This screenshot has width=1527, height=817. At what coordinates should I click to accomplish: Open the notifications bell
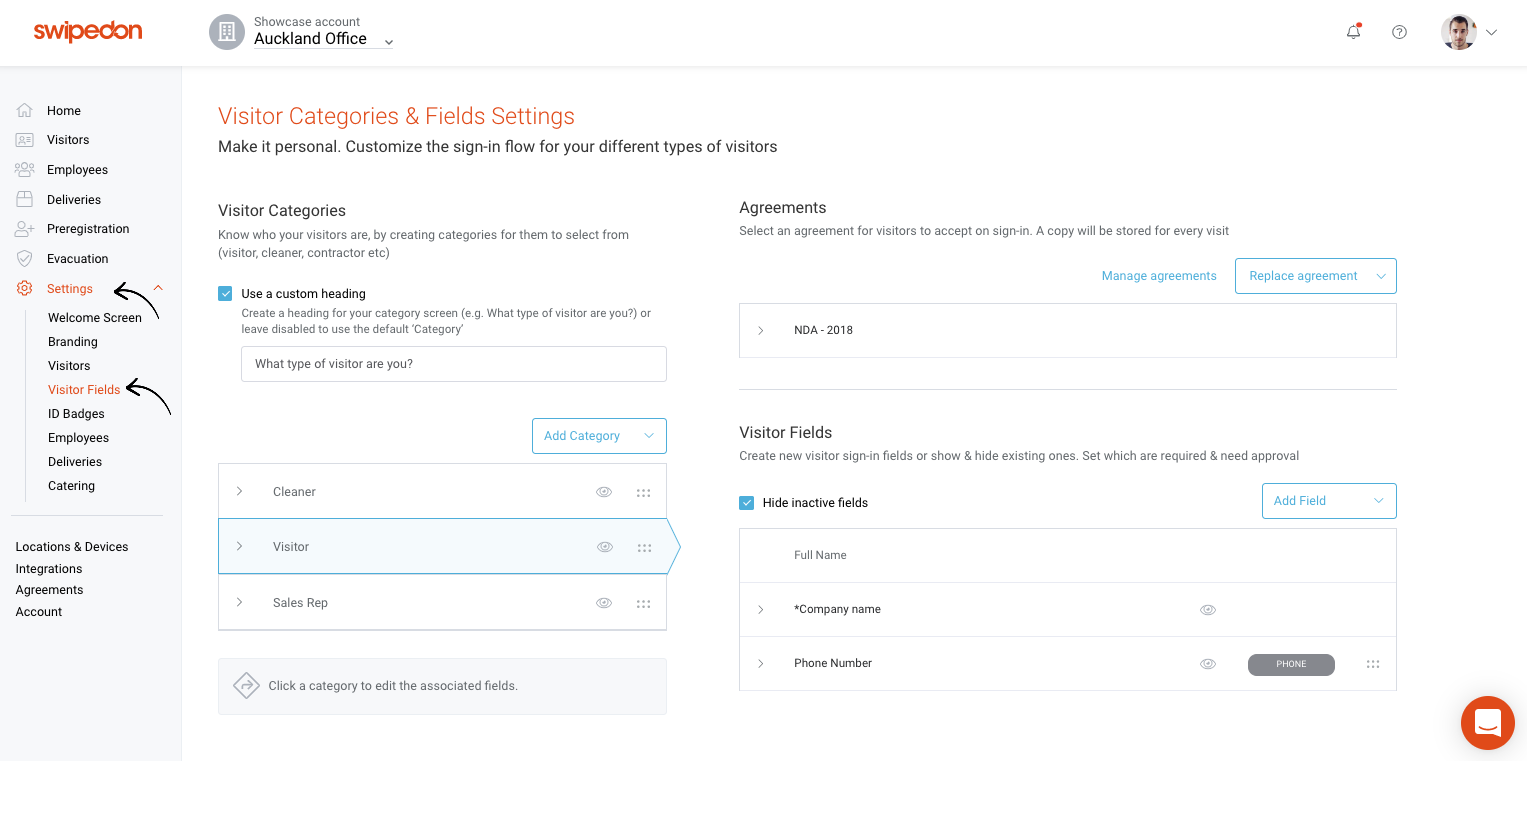tap(1353, 32)
